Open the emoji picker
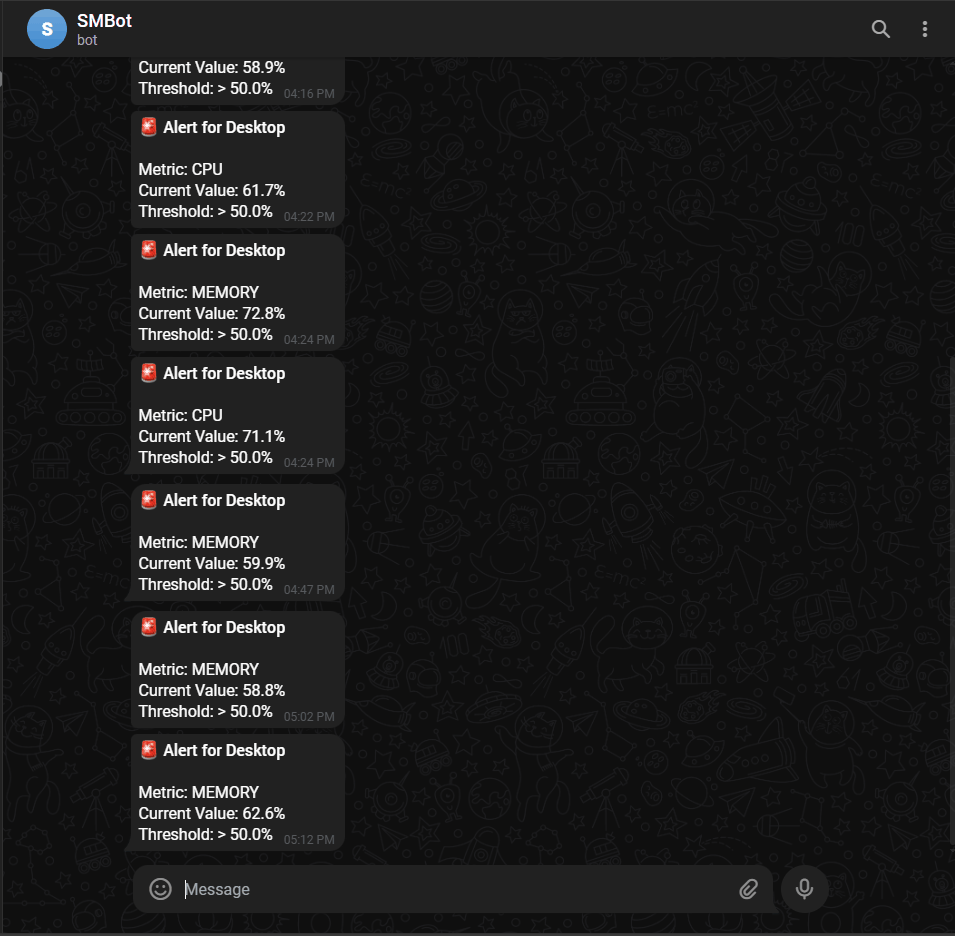 point(160,889)
